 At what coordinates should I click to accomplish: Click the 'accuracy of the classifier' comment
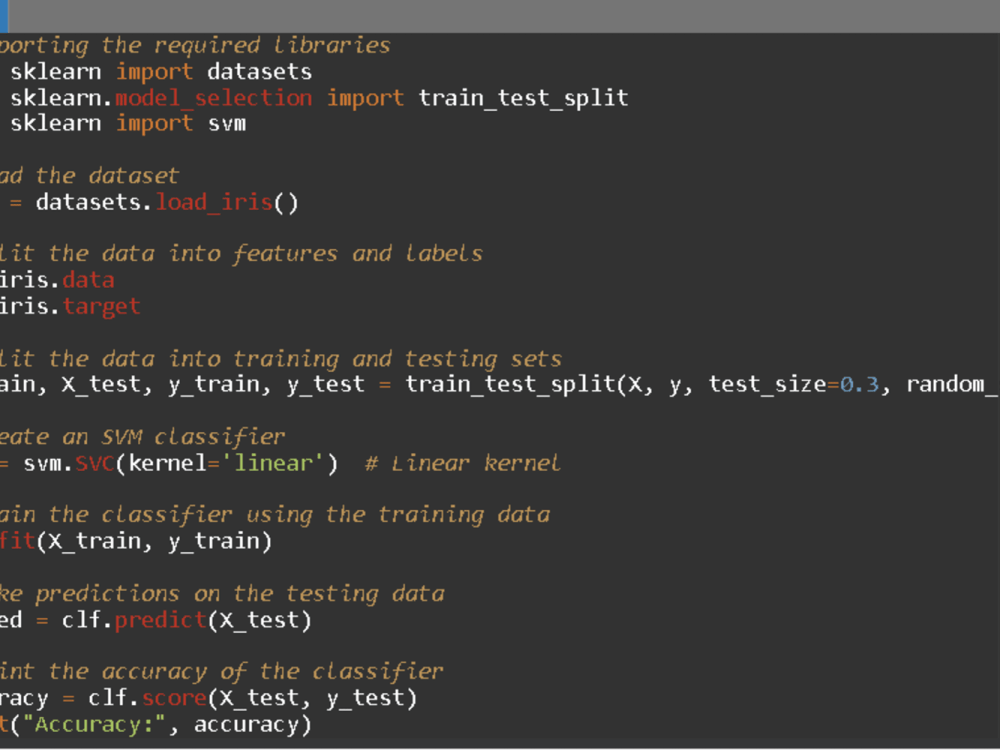pyautogui.click(x=221, y=672)
